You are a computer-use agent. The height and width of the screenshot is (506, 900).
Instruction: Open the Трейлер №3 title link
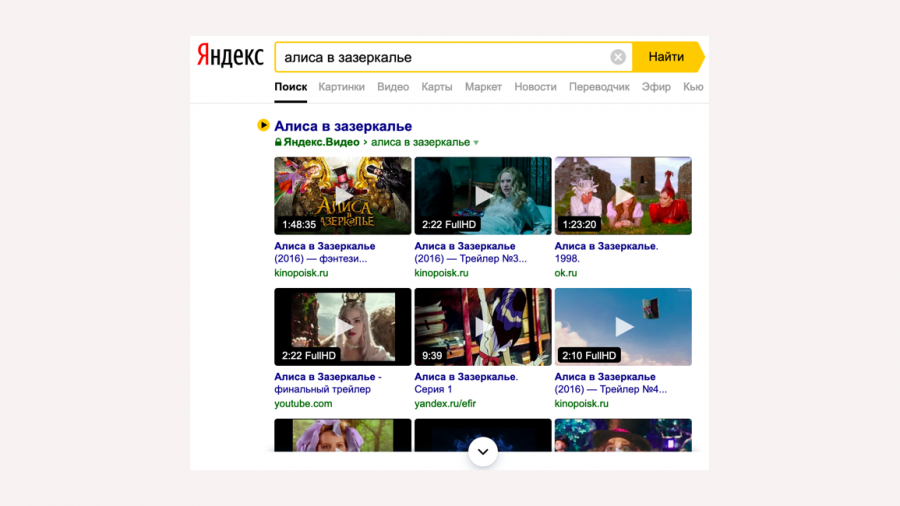(471, 252)
